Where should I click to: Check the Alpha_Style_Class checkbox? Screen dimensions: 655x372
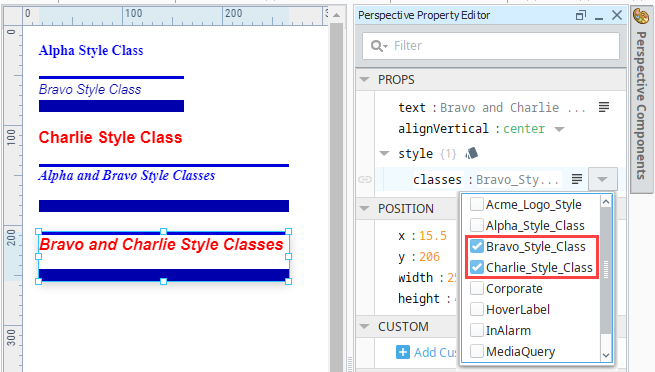click(x=477, y=225)
